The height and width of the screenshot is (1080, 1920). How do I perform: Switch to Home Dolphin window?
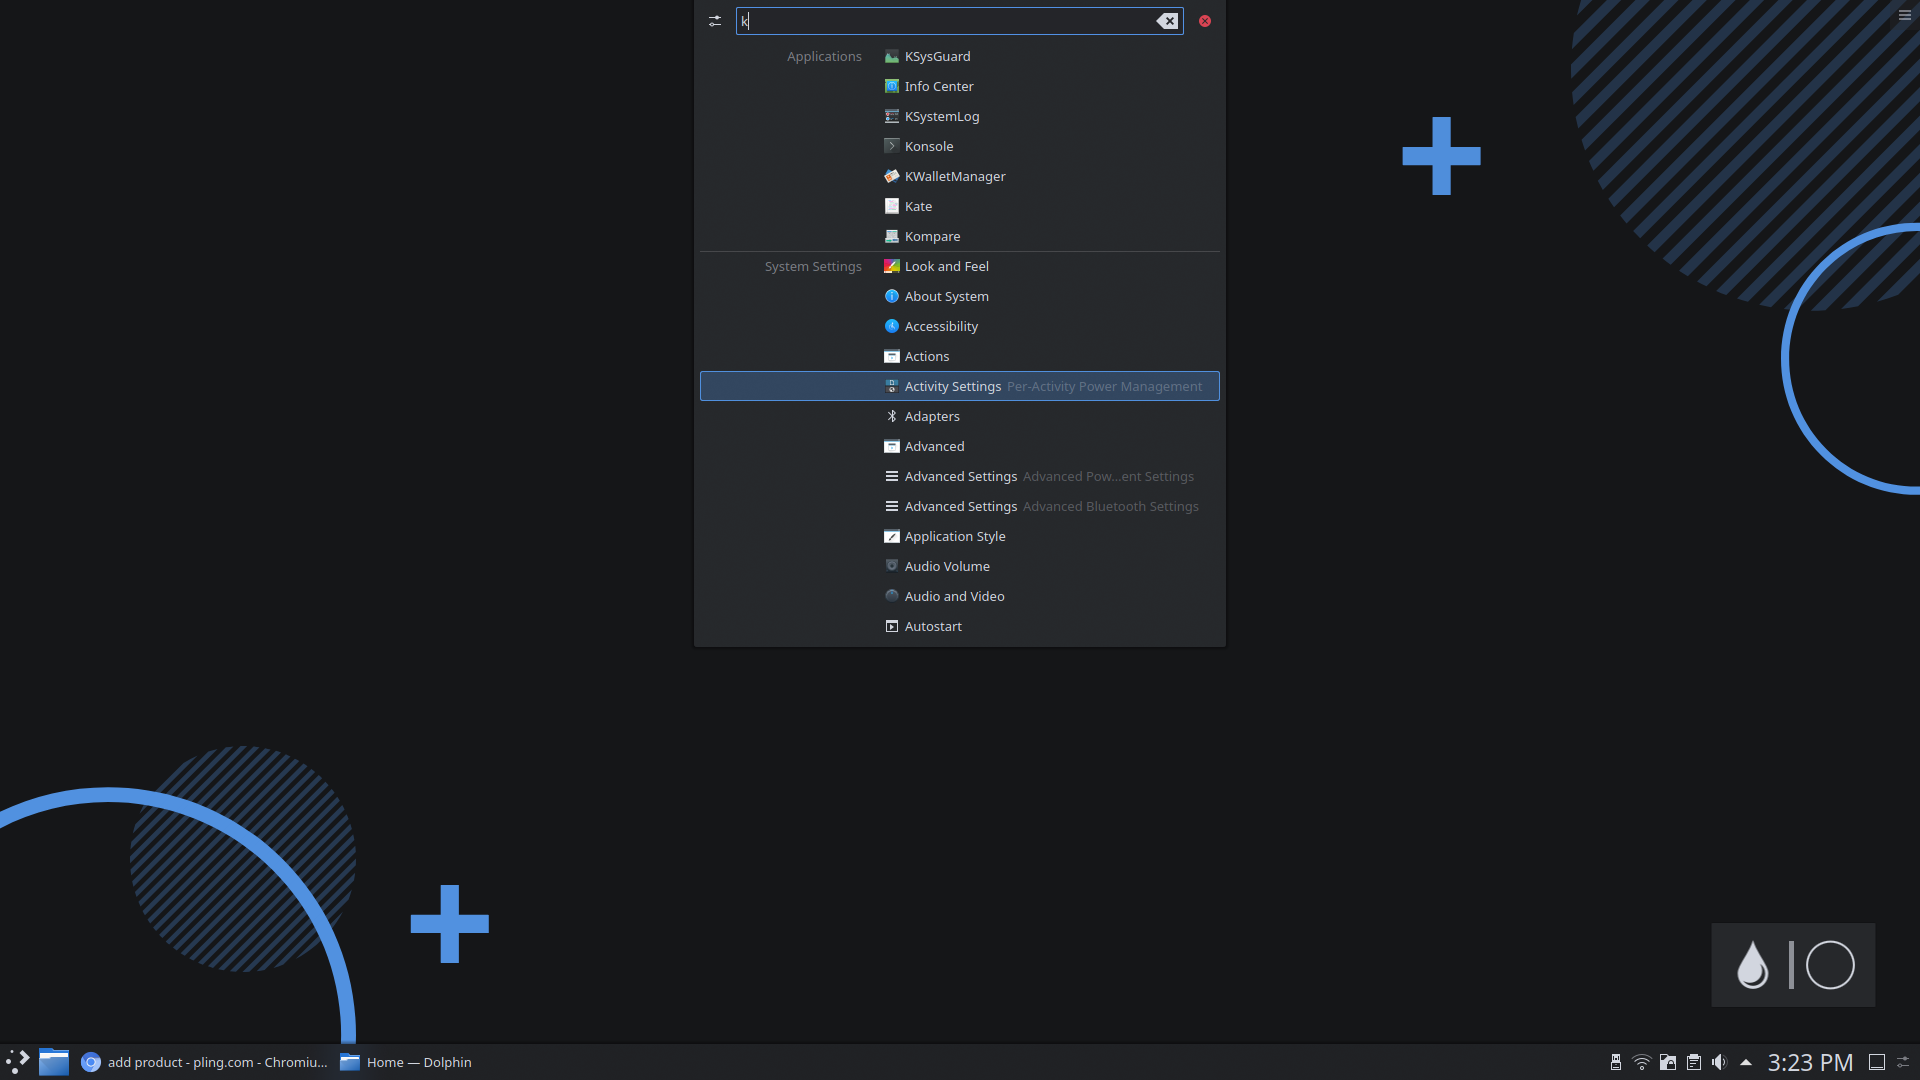pyautogui.click(x=406, y=1062)
